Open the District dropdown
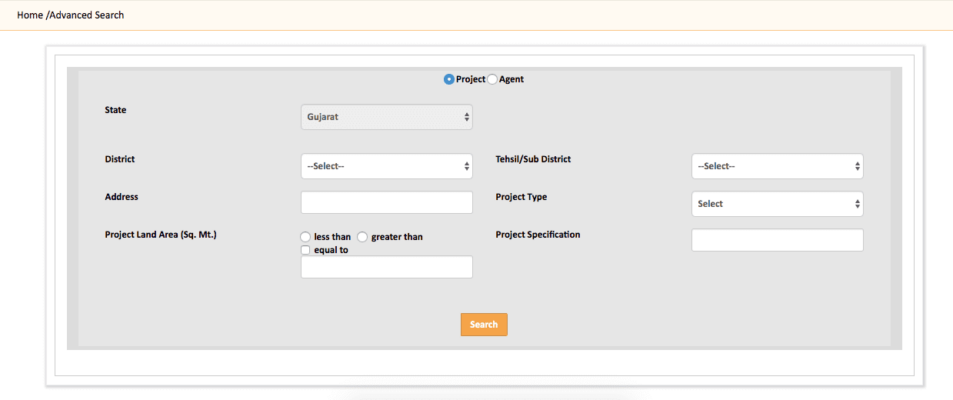The height and width of the screenshot is (400, 953). click(x=387, y=166)
